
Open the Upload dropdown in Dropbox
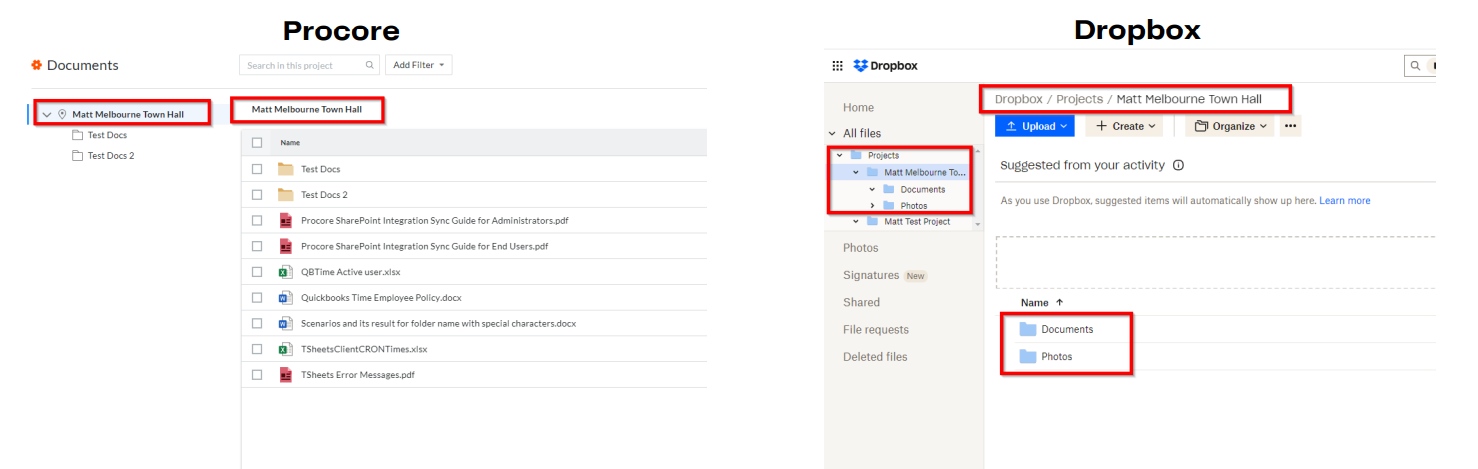pos(1035,126)
